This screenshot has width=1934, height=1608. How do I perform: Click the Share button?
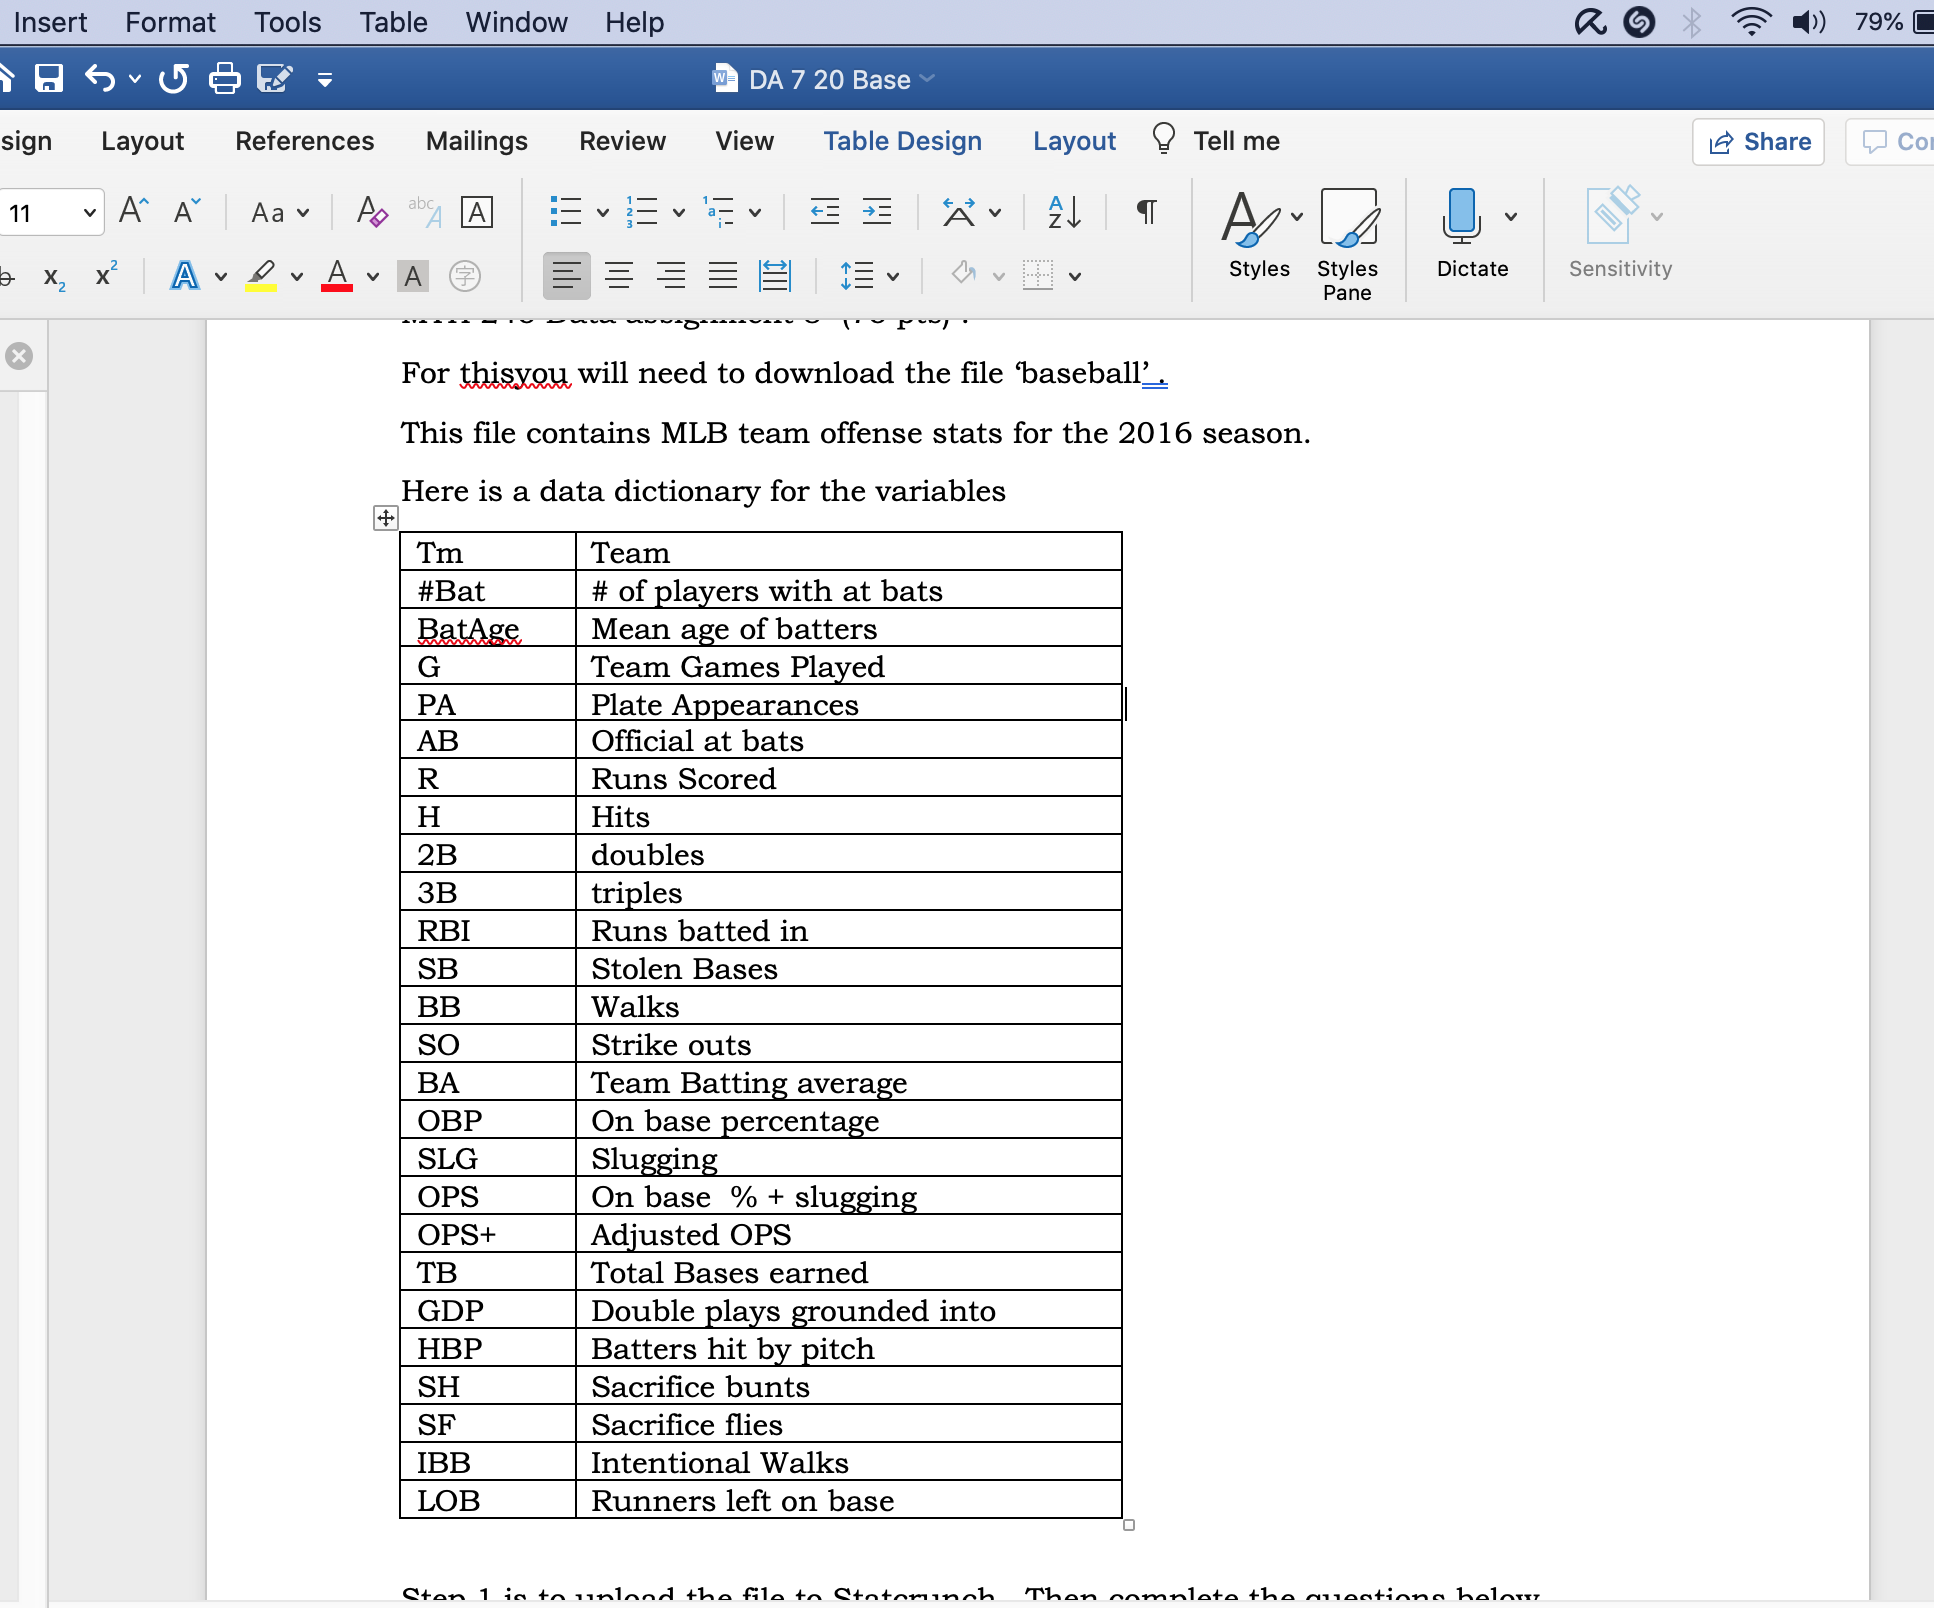pos(1758,141)
